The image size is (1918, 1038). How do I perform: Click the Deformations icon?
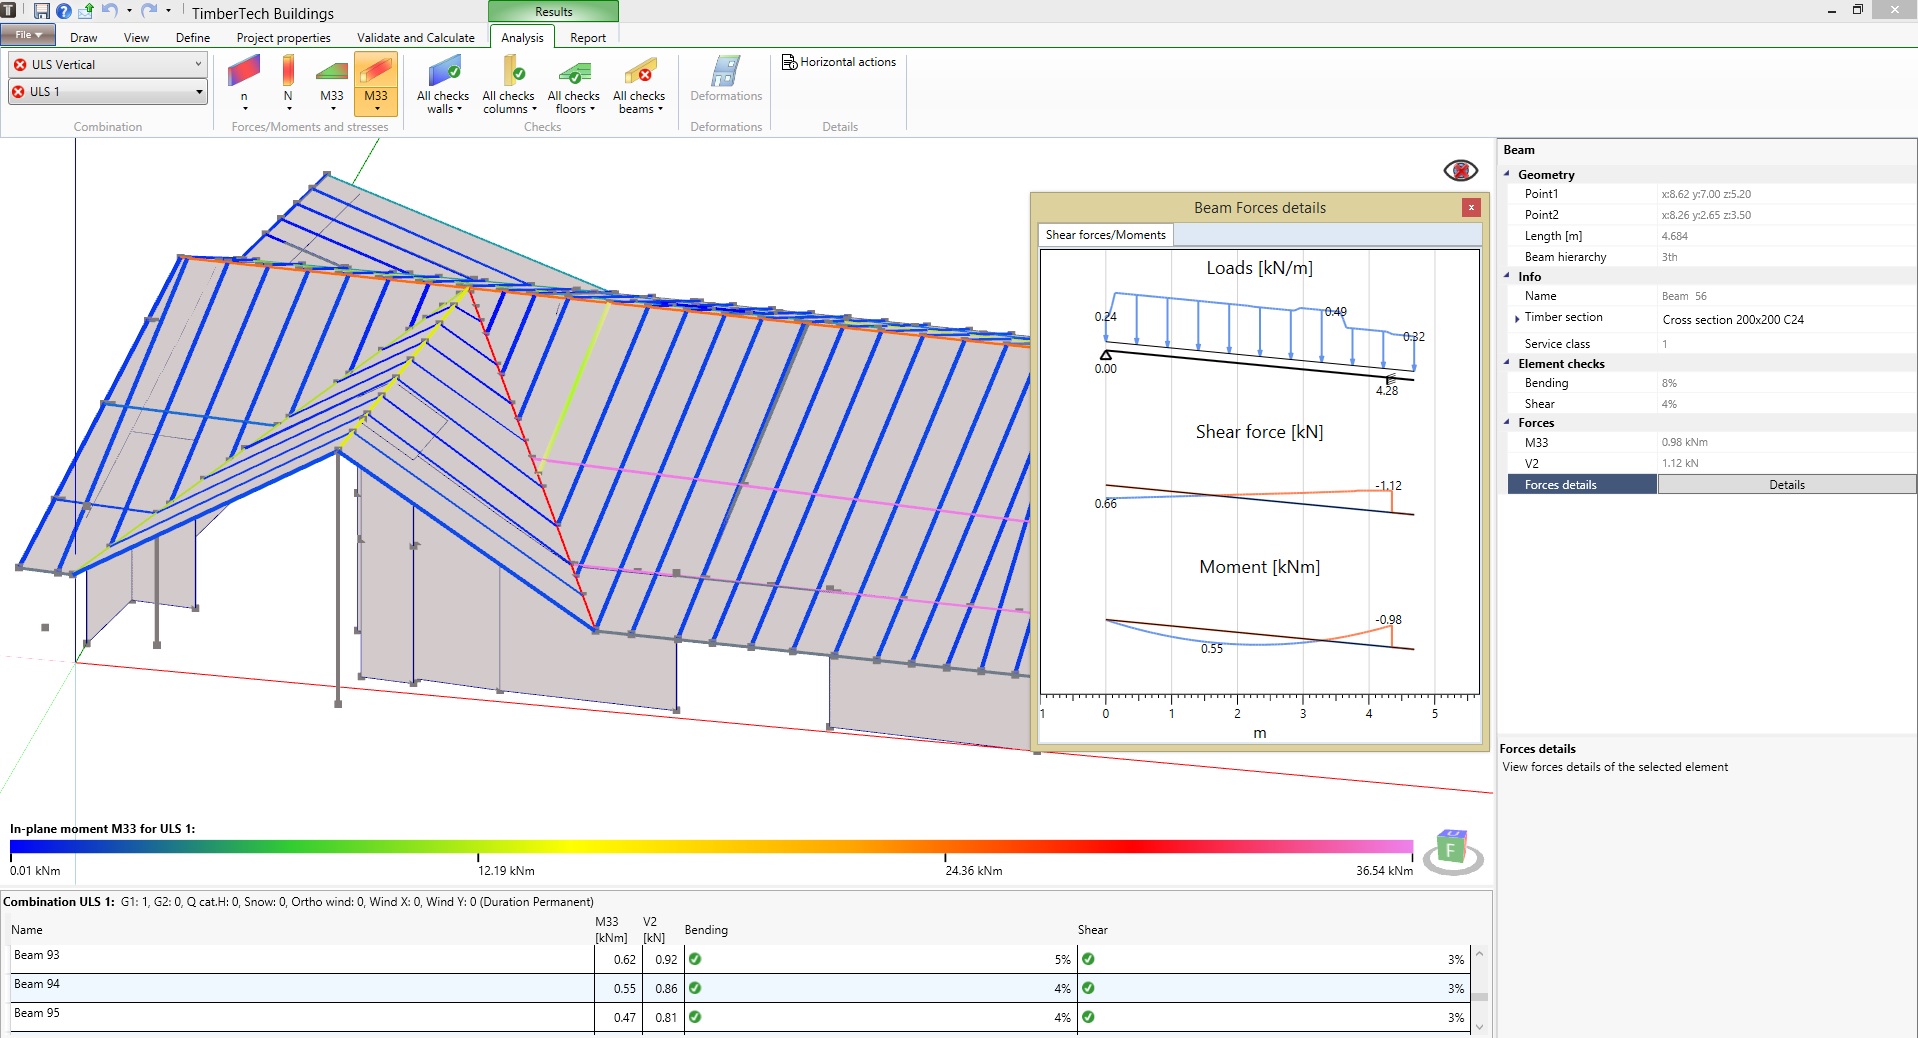point(726,78)
